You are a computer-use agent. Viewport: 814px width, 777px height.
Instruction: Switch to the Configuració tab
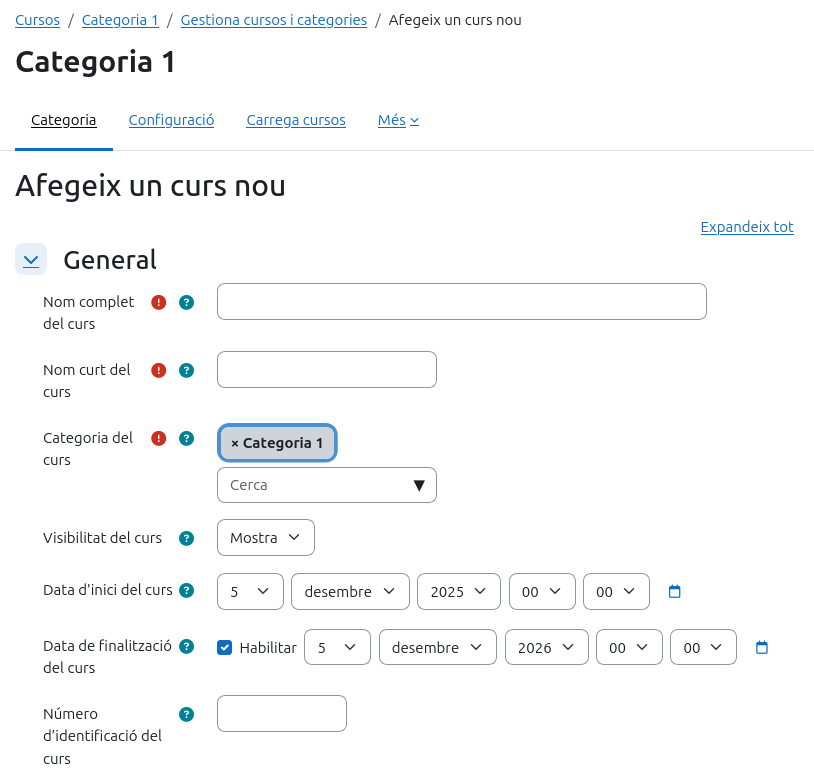tap(171, 120)
